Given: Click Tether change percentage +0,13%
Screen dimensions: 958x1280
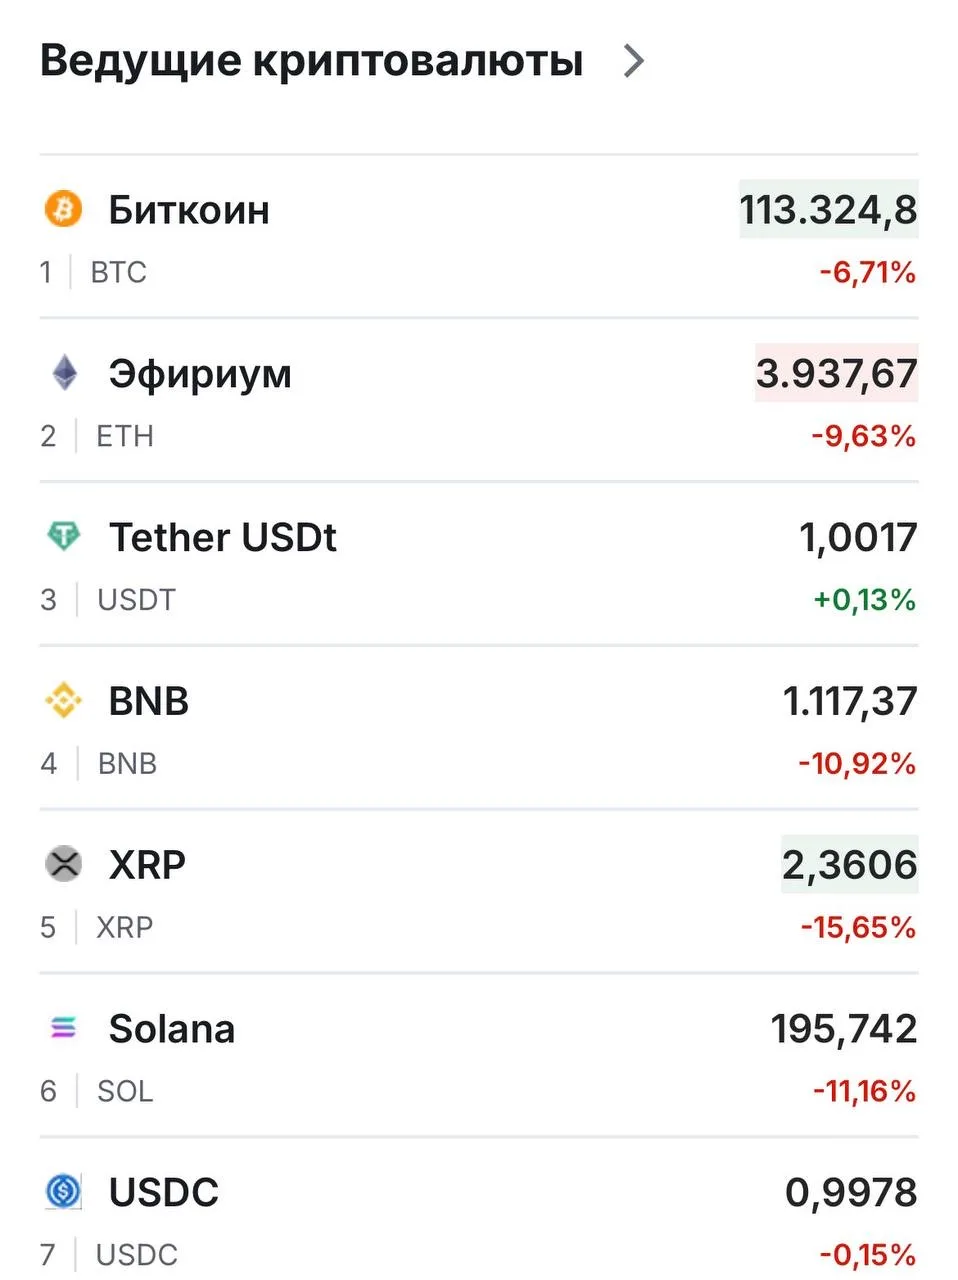Looking at the screenshot, I should [864, 600].
